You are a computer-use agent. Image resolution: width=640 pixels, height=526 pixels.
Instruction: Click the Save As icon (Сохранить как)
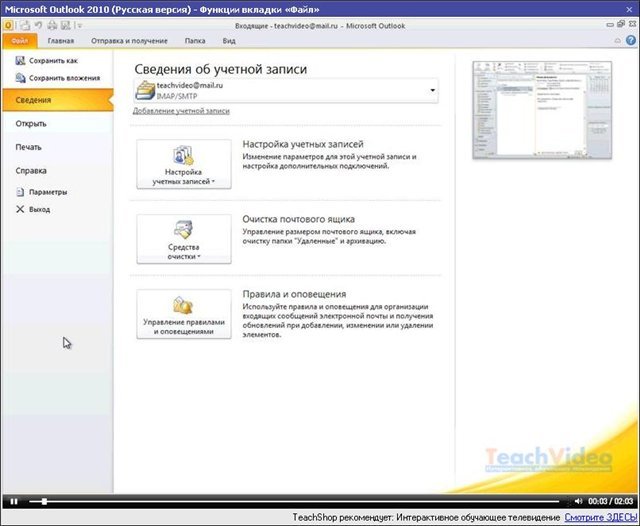tap(20, 62)
